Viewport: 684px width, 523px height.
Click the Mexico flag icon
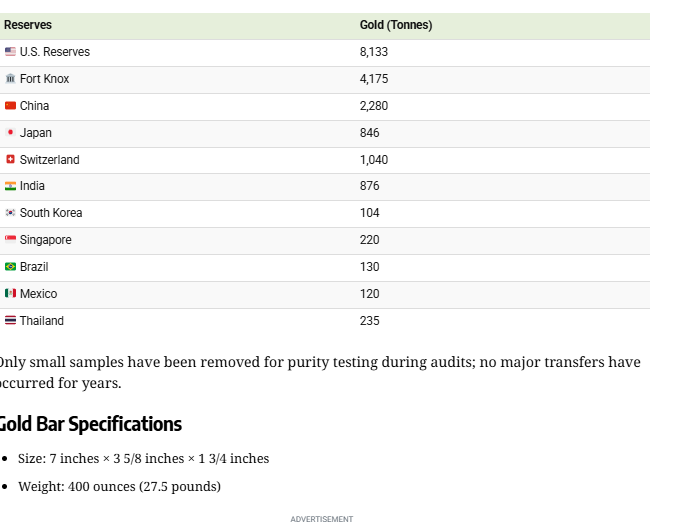pyautogui.click(x=10, y=294)
